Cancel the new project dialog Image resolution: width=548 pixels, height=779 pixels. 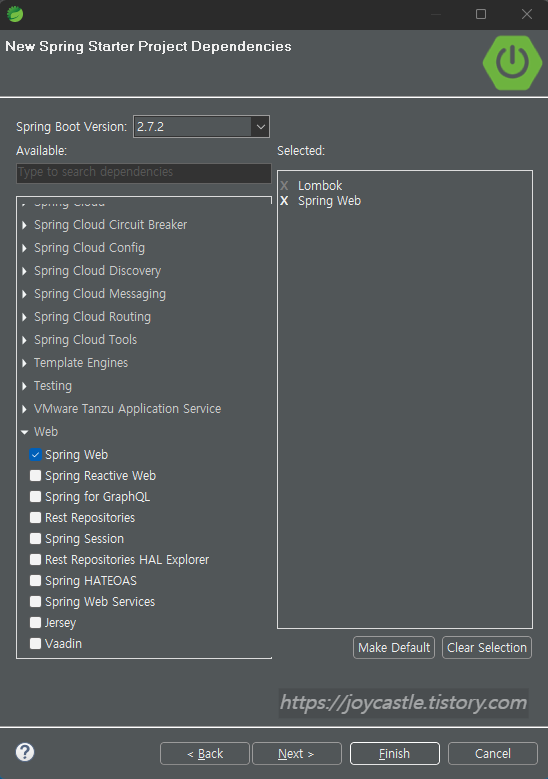(x=492, y=754)
